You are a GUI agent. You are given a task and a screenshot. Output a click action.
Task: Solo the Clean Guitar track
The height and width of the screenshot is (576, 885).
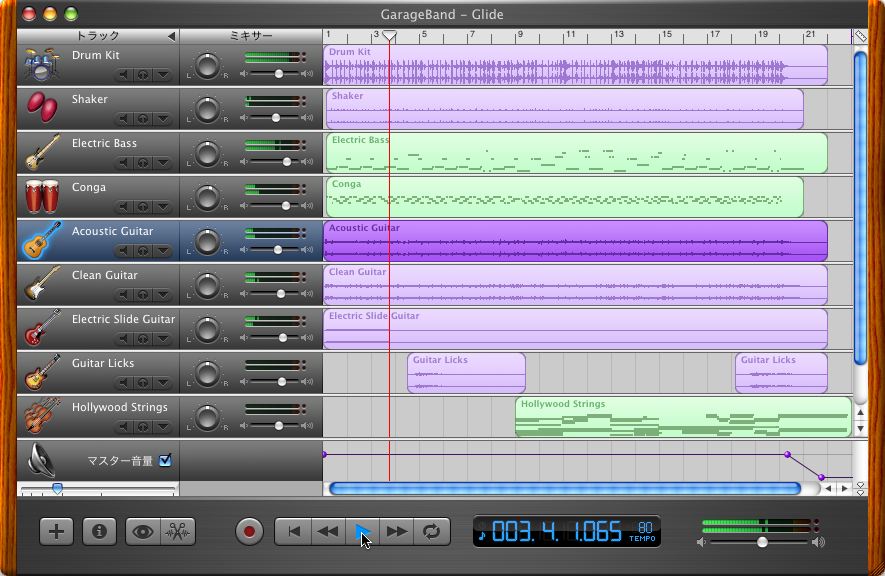pos(143,294)
